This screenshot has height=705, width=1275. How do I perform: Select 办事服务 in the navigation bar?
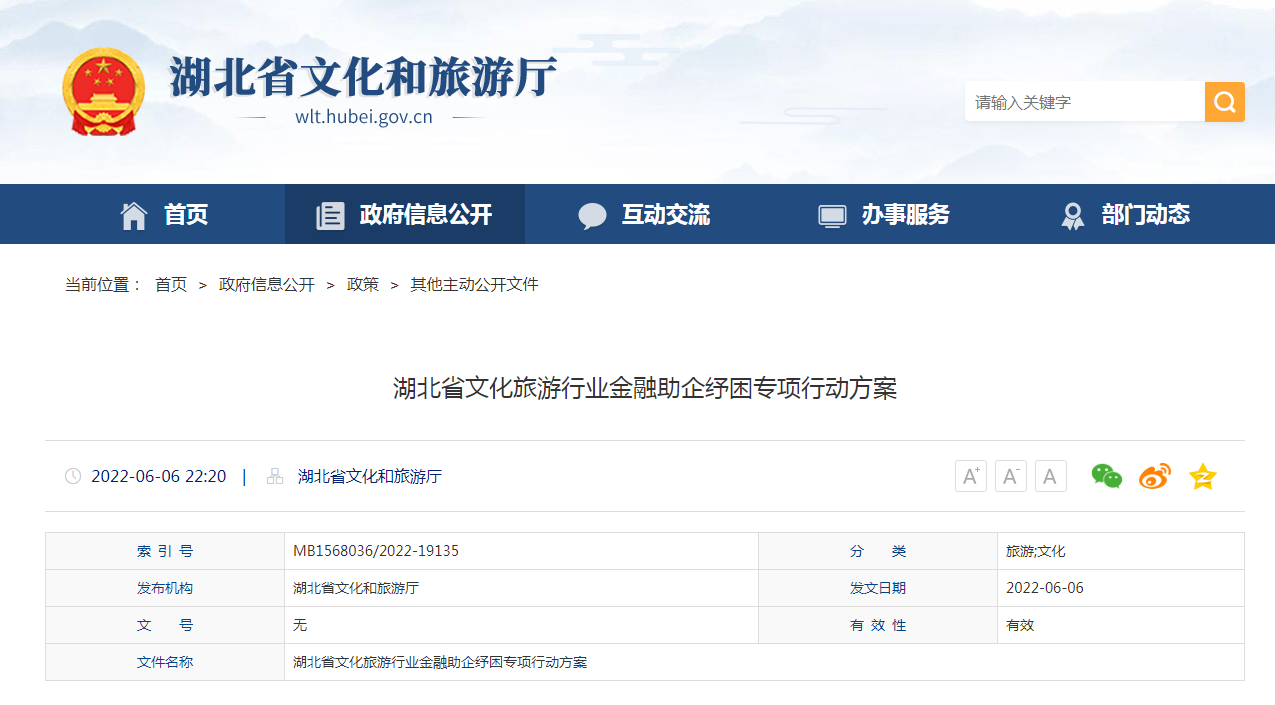[885, 214]
